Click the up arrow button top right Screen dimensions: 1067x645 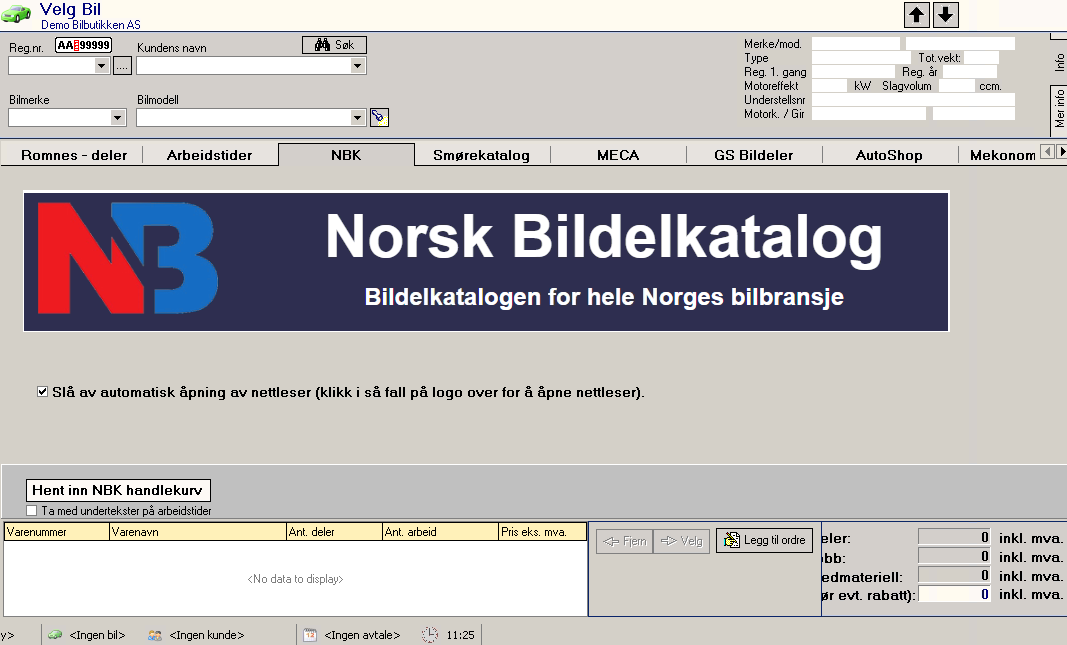point(917,14)
